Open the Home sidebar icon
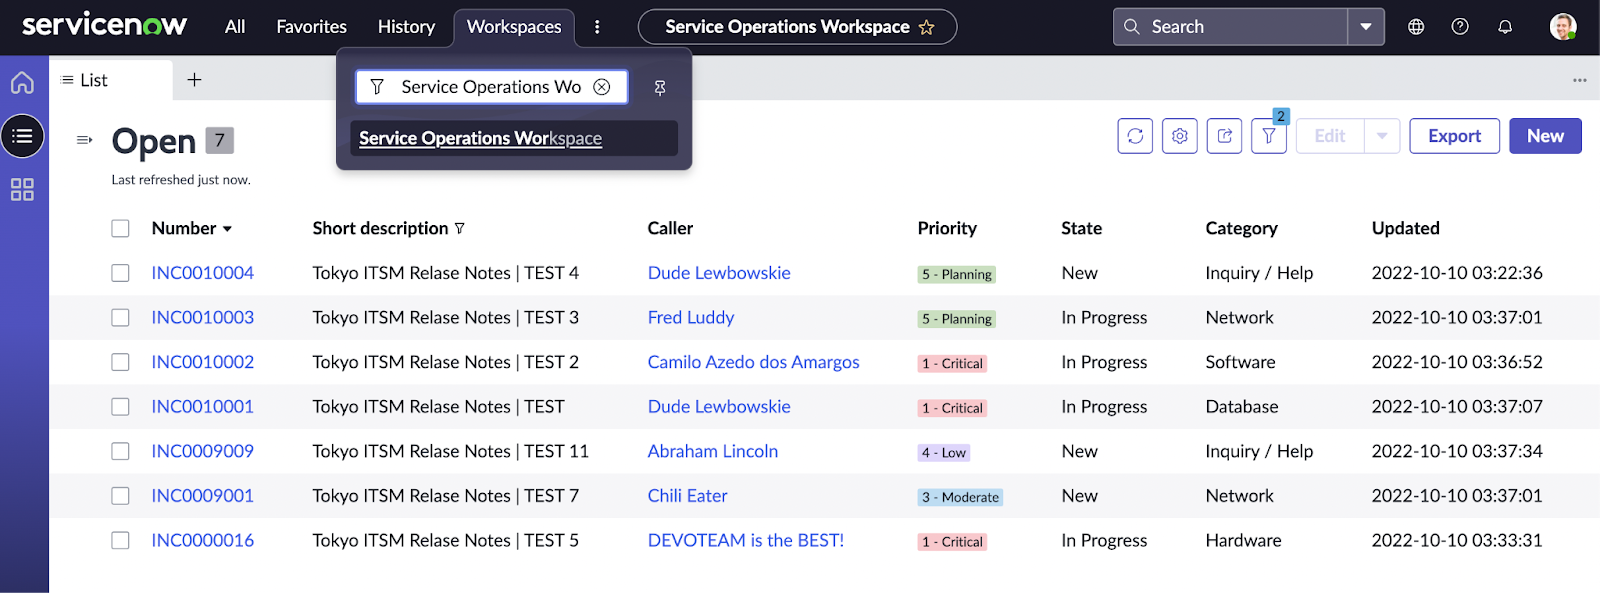The image size is (1600, 593). pos(22,83)
